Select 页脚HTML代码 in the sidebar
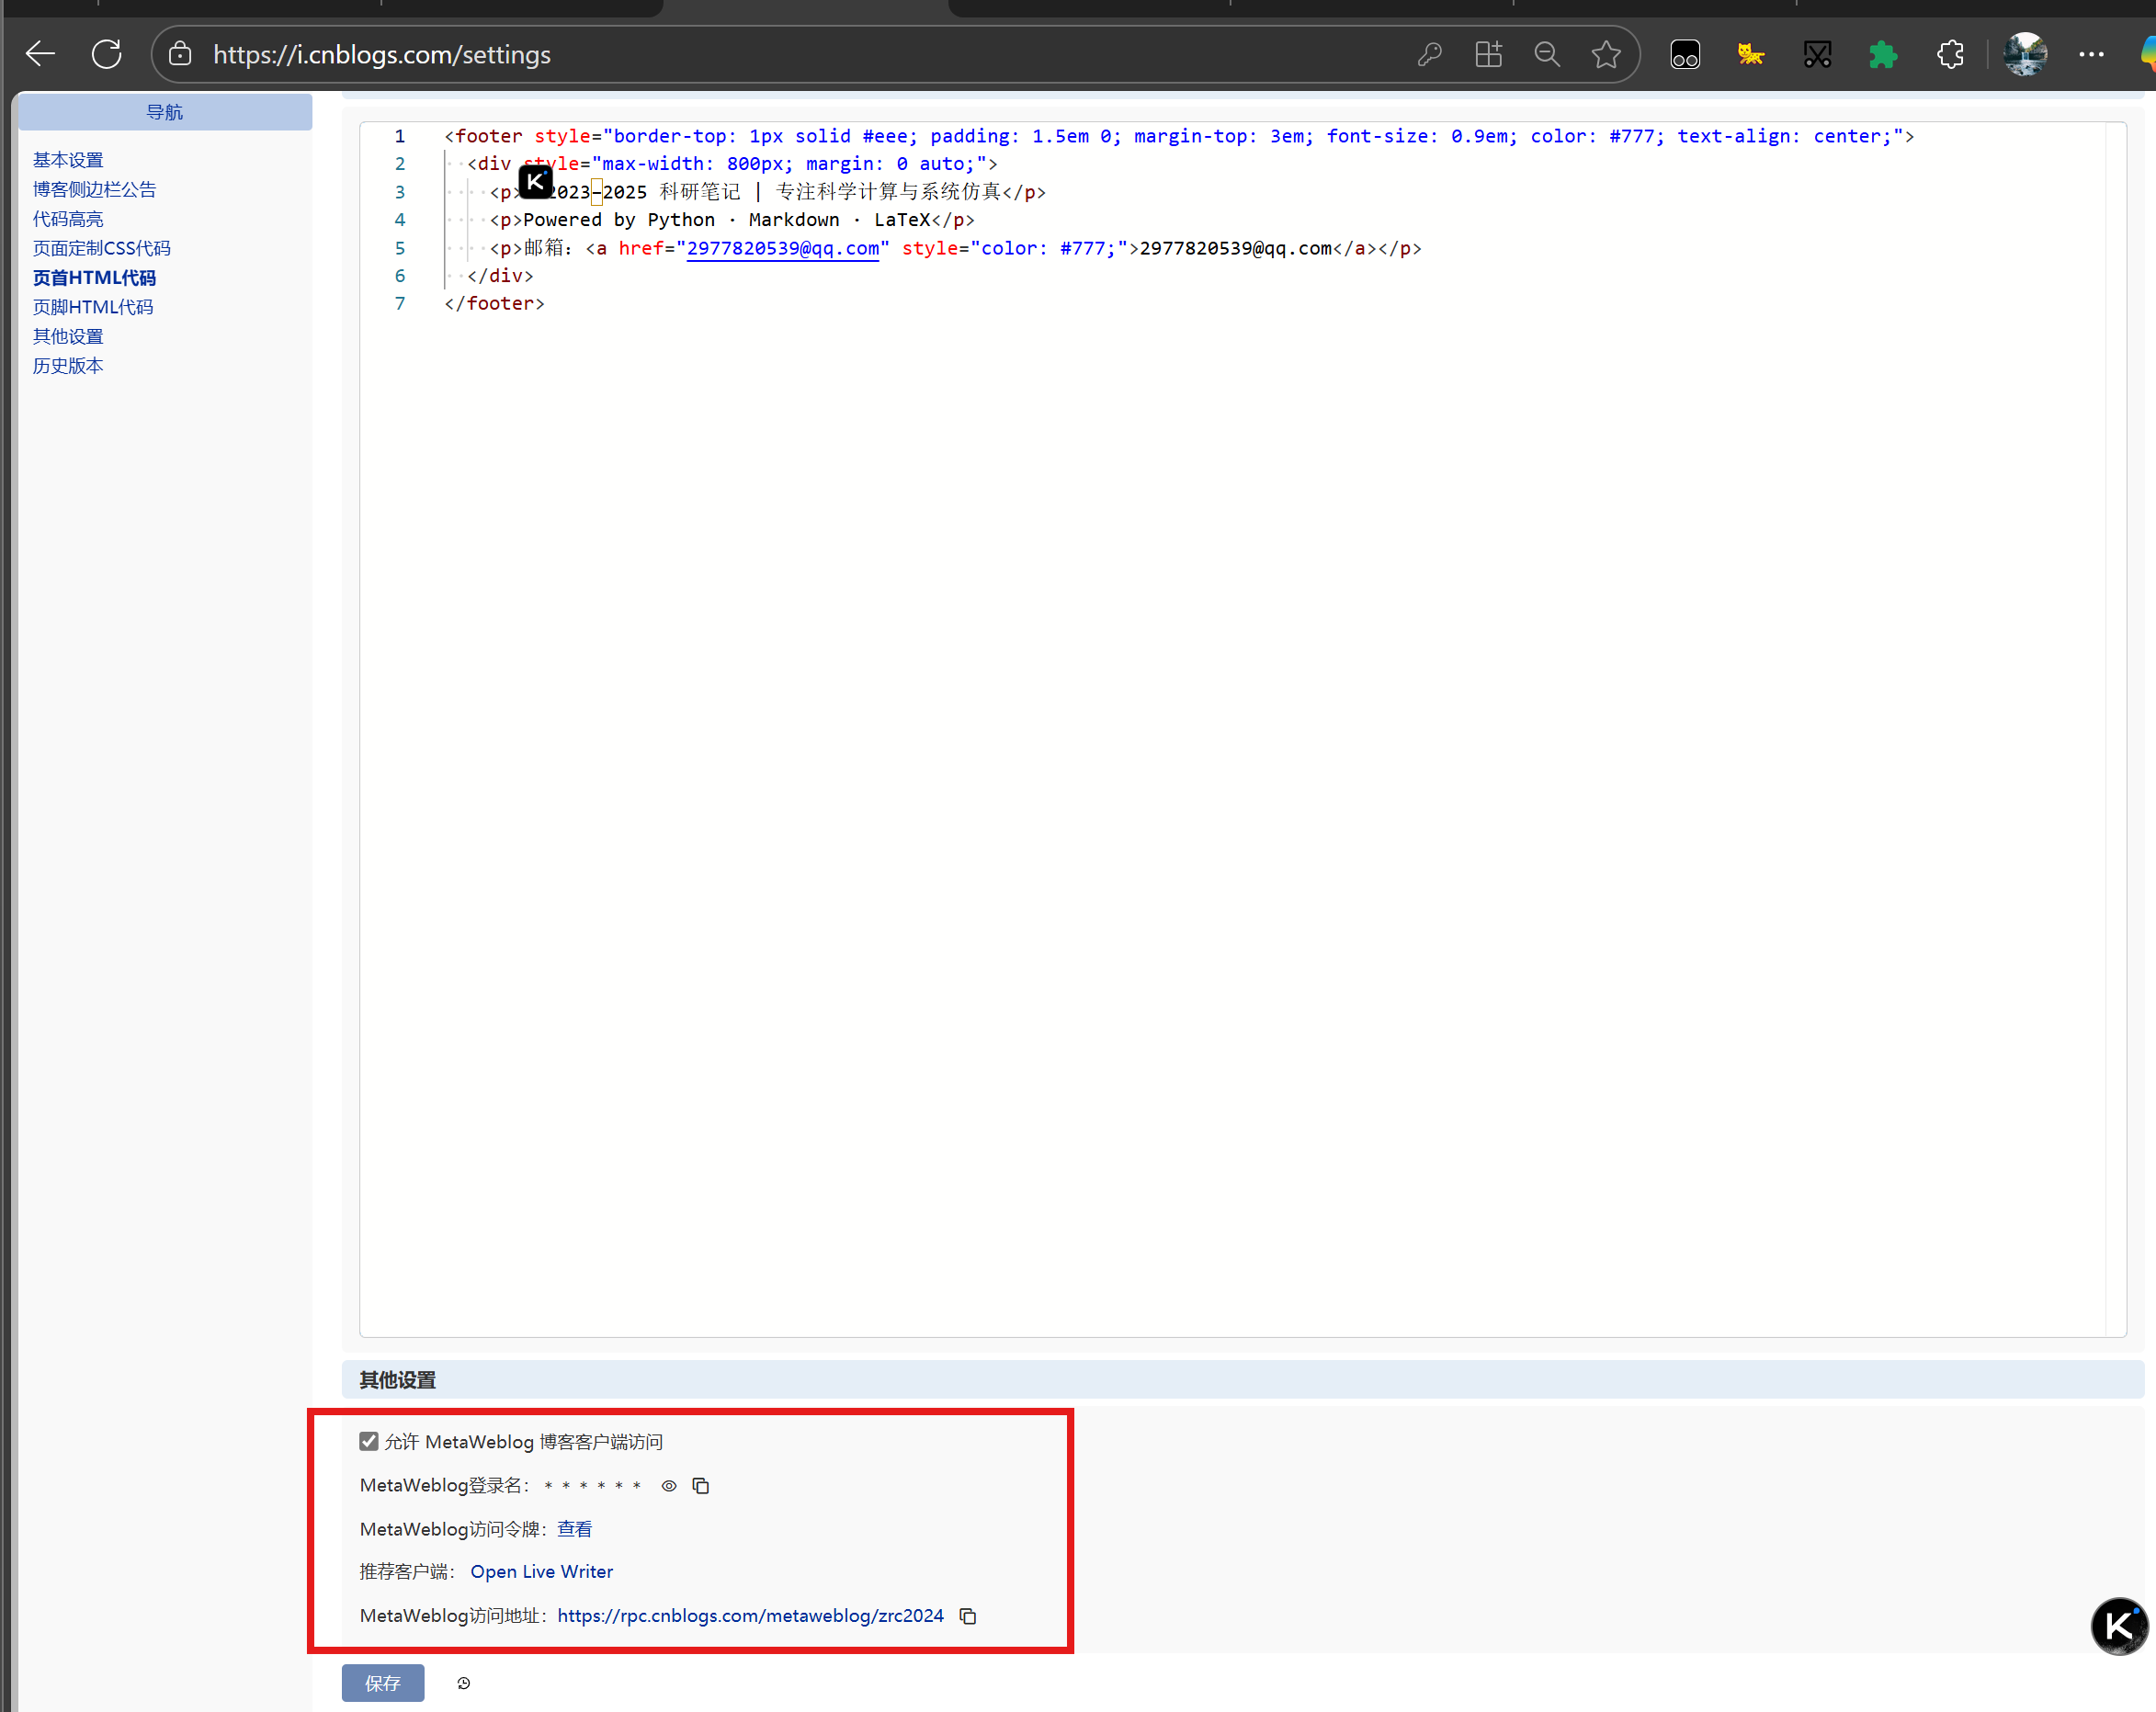This screenshot has width=2156, height=1712. 93,307
